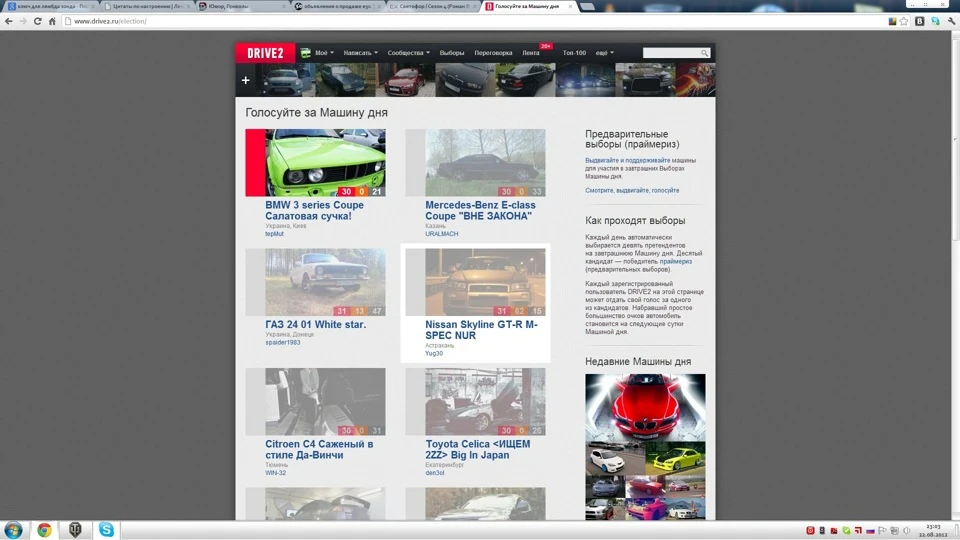Viewport: 960px width, 540px height.
Task: Click 'Выдвигайте и поддерживайте' link
Action: [628, 160]
